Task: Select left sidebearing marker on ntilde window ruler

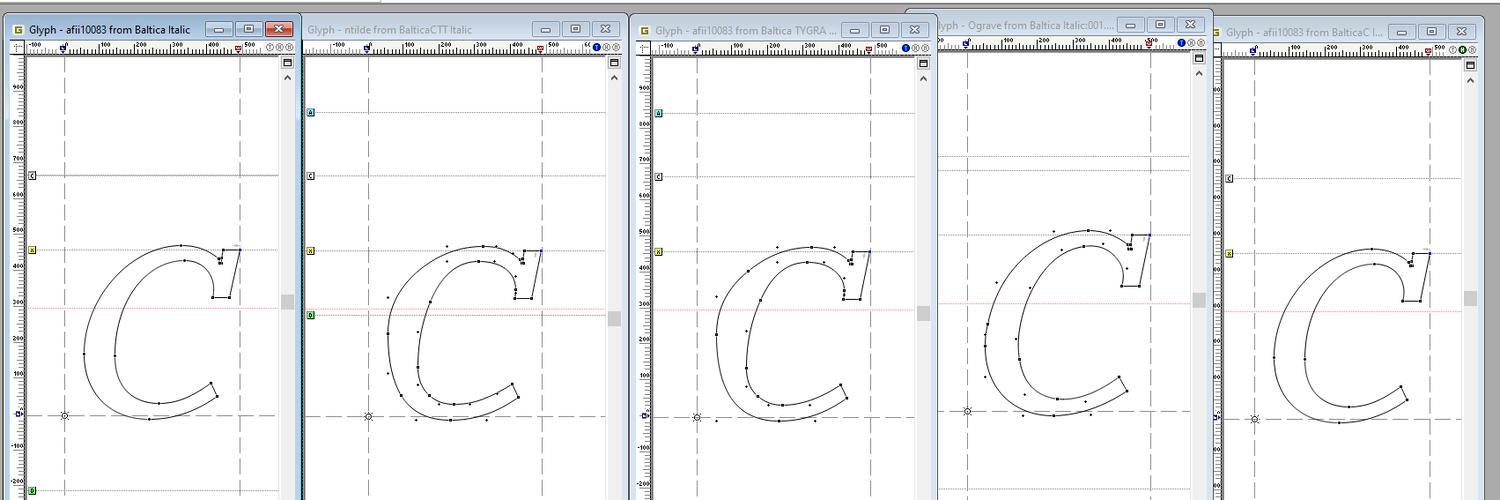Action: coord(367,48)
